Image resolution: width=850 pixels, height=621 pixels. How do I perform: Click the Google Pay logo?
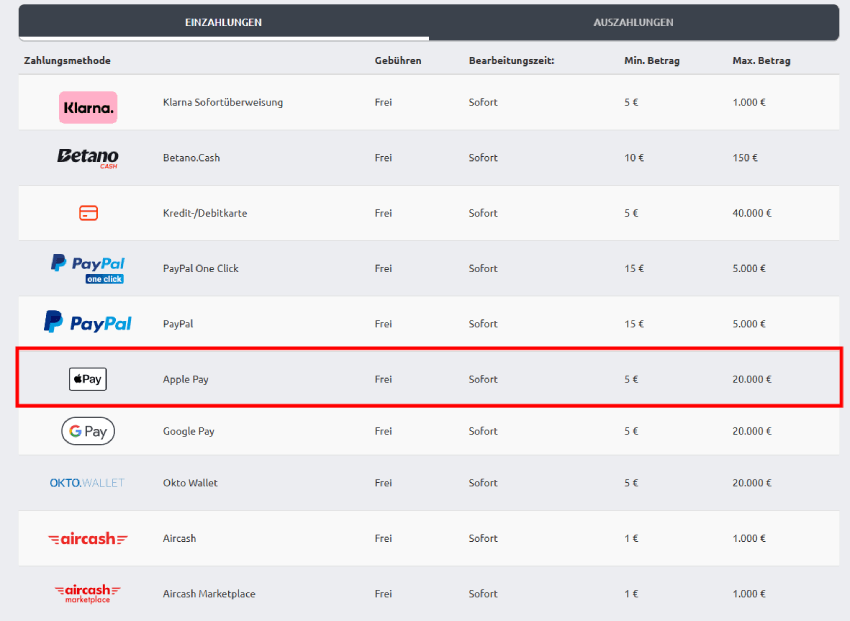tap(88, 431)
